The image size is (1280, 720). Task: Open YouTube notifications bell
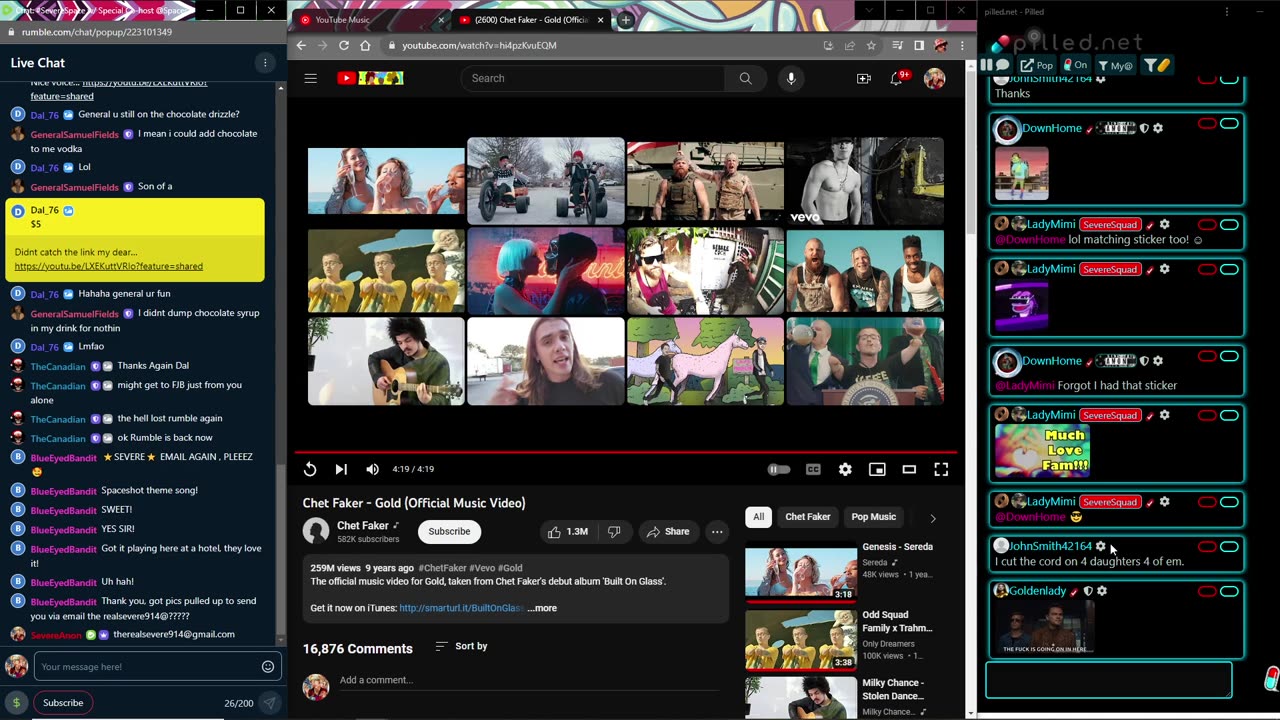click(897, 78)
